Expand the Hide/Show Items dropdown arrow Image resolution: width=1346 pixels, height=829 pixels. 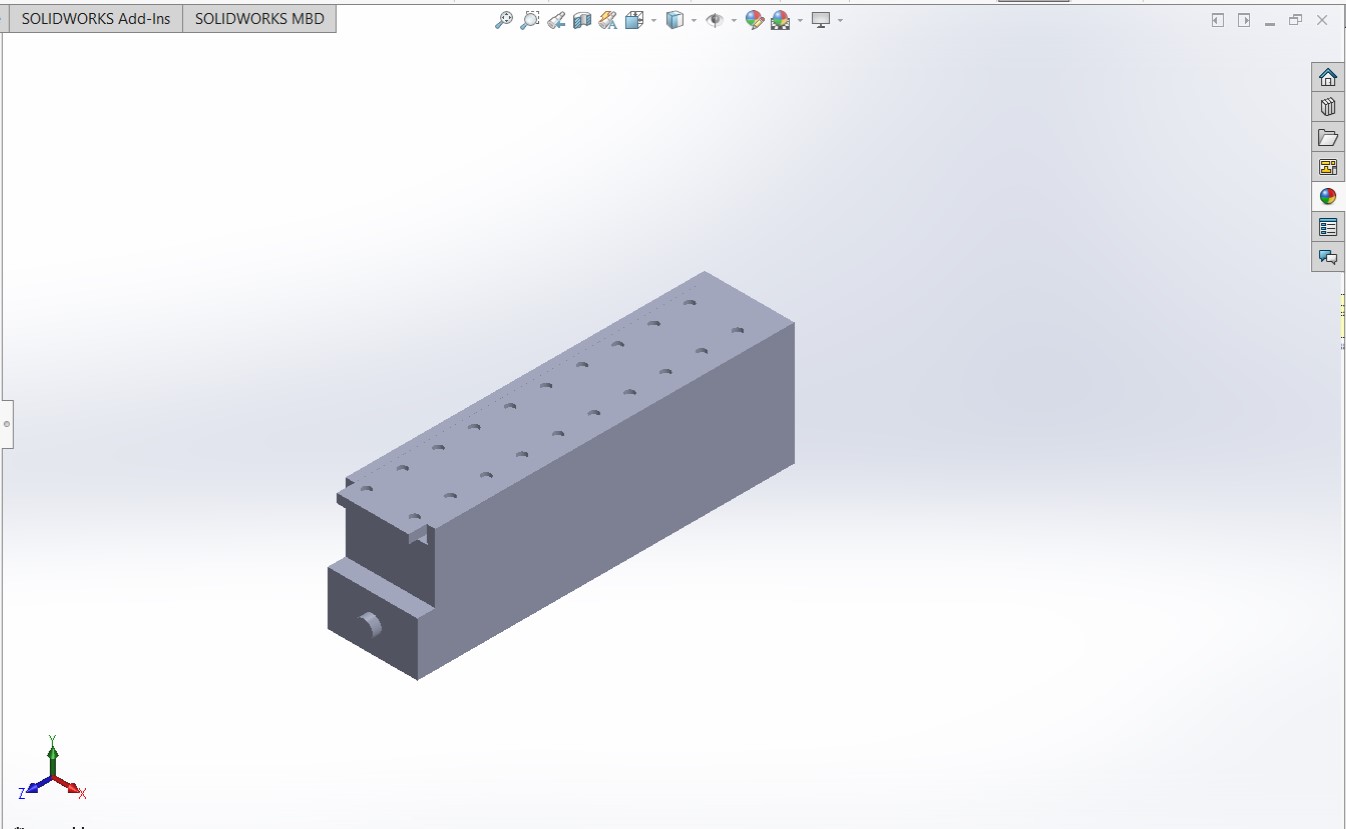734,20
